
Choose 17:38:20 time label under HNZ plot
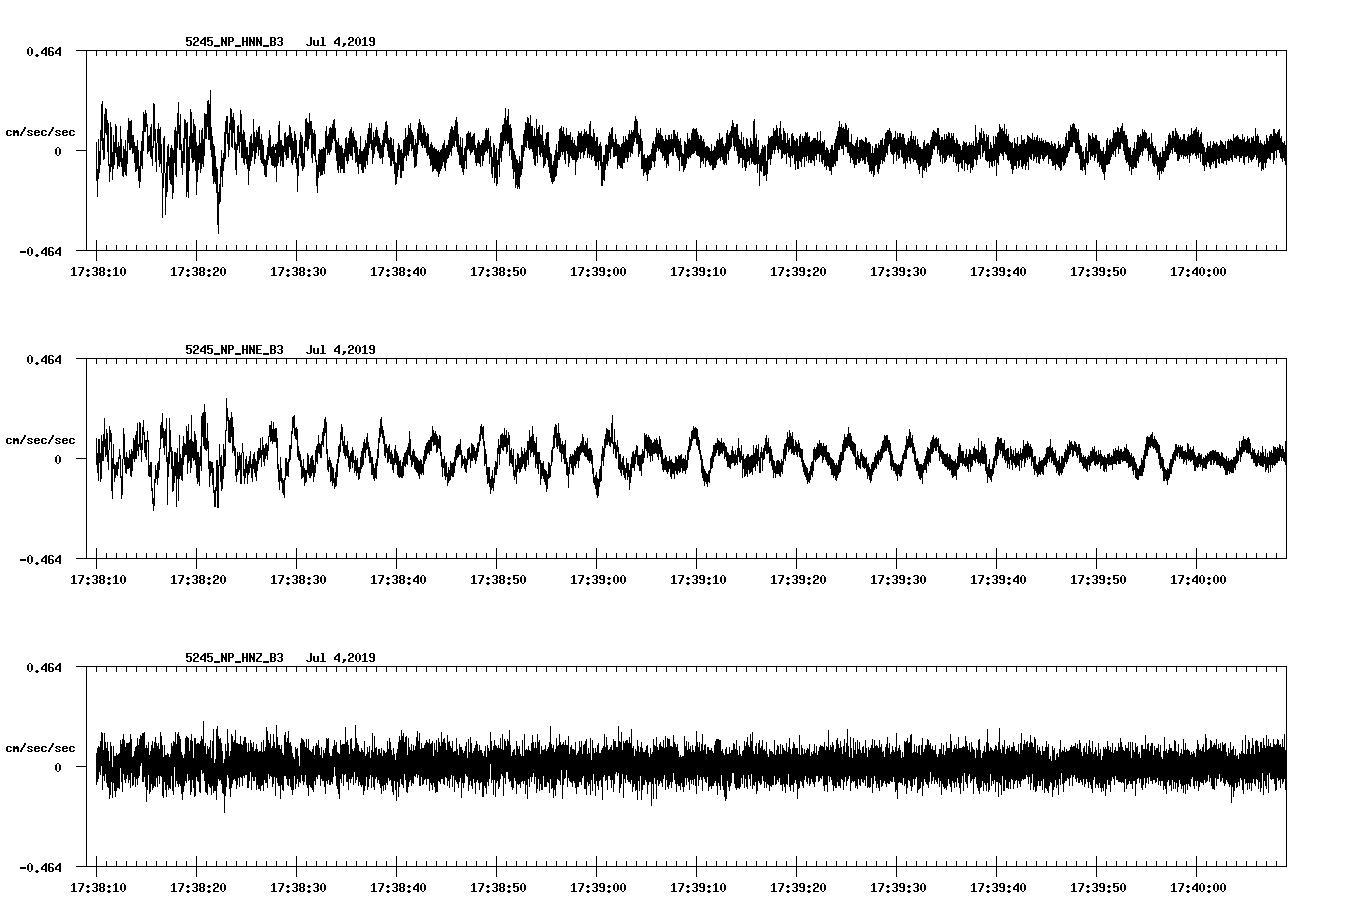pos(198,887)
